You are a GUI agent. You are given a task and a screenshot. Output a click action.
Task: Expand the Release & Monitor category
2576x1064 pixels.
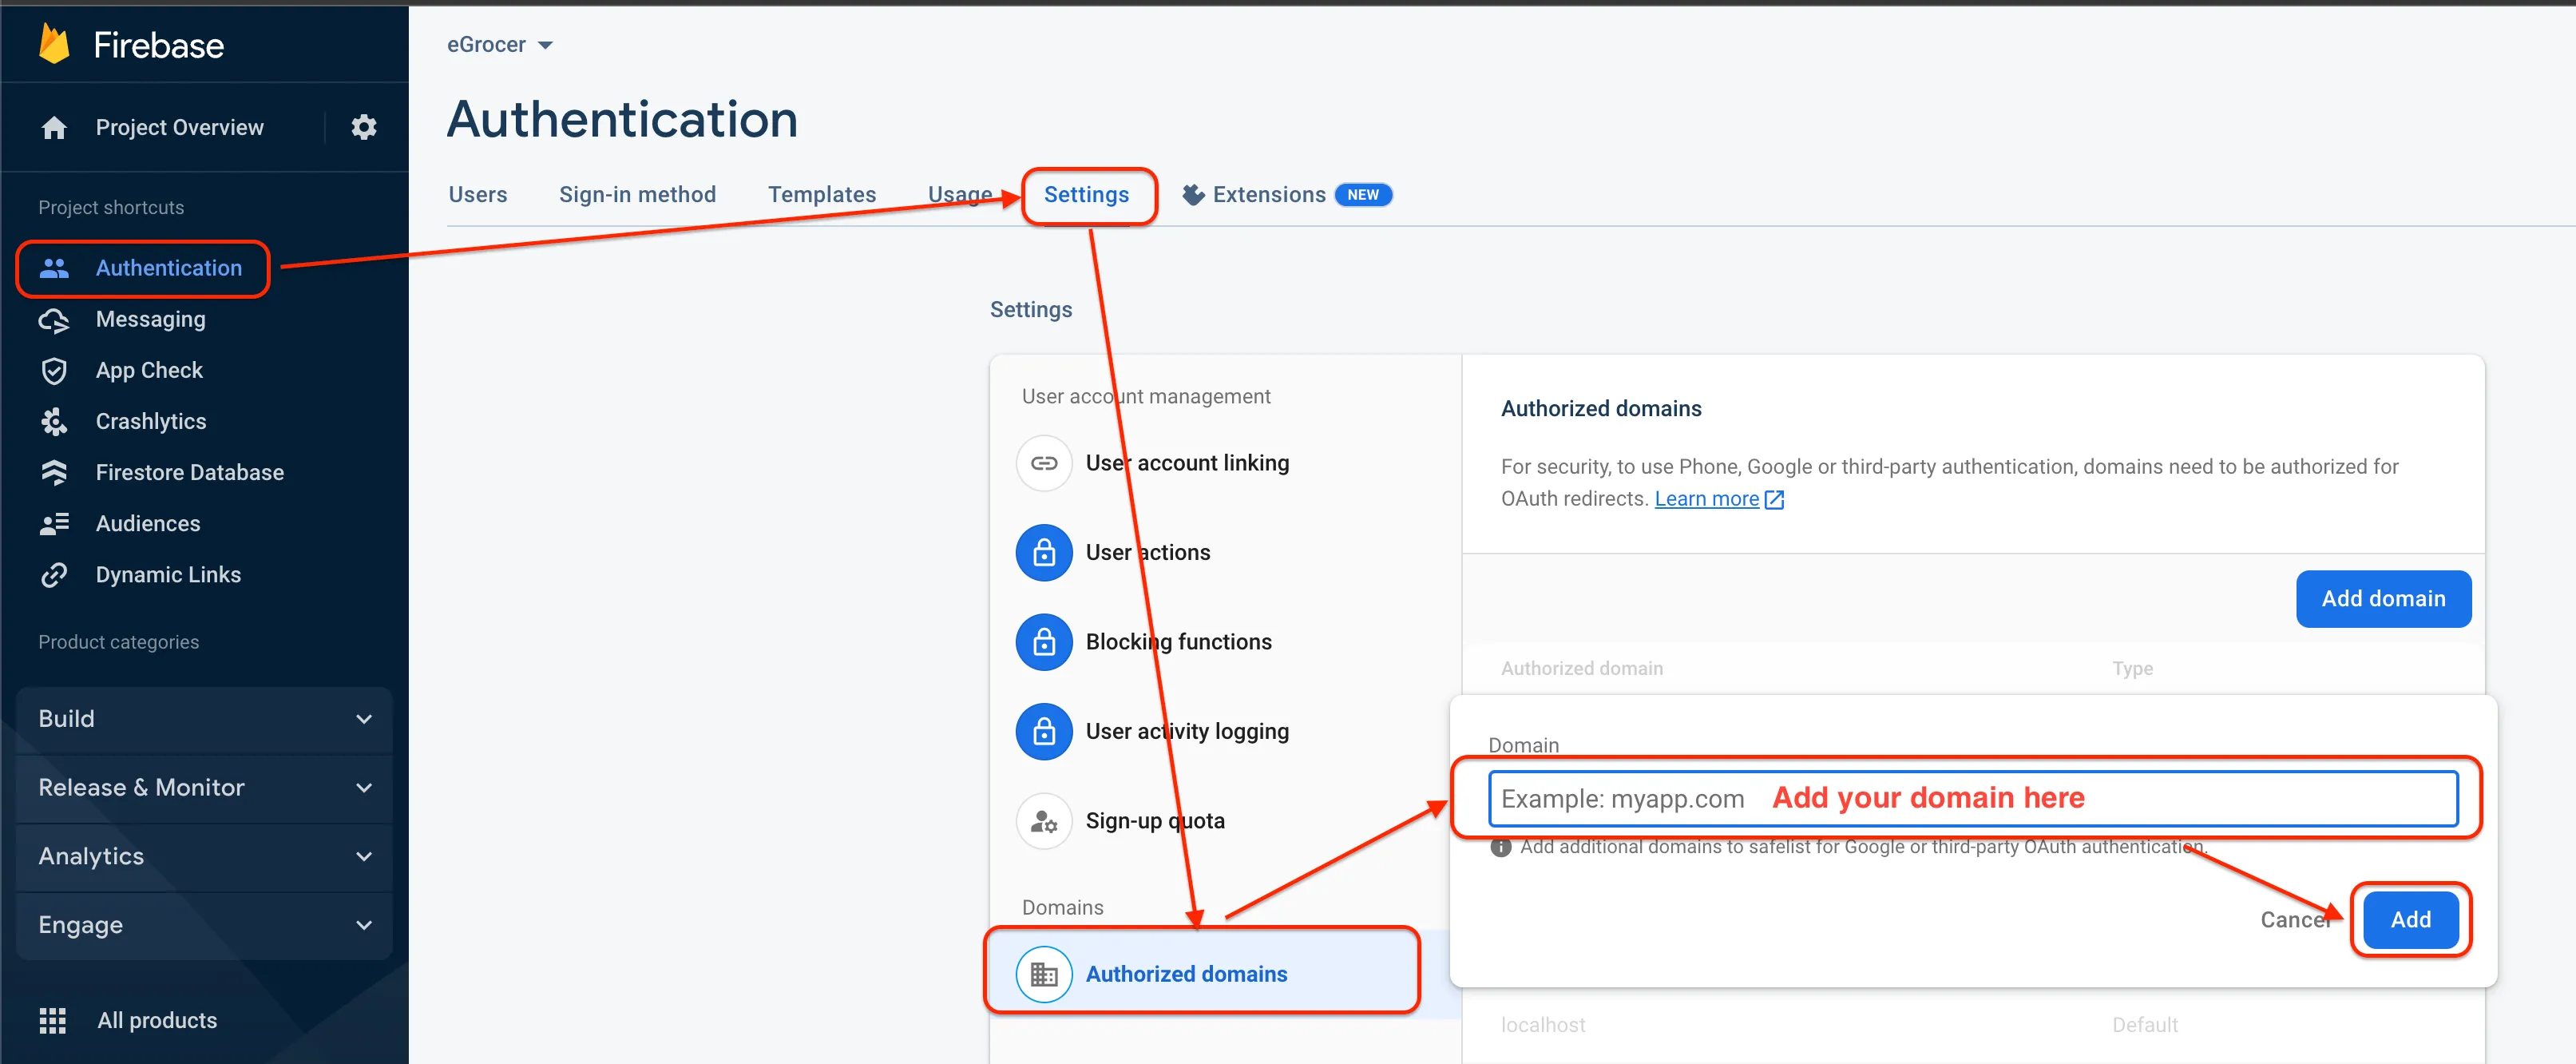[204, 788]
